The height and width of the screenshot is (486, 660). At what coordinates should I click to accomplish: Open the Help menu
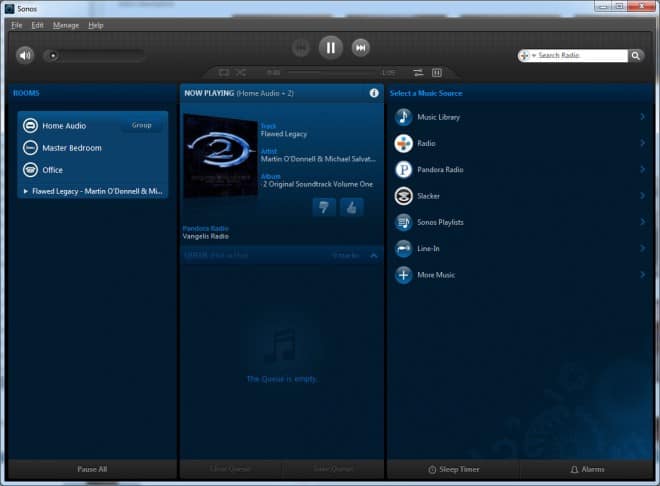click(x=96, y=24)
